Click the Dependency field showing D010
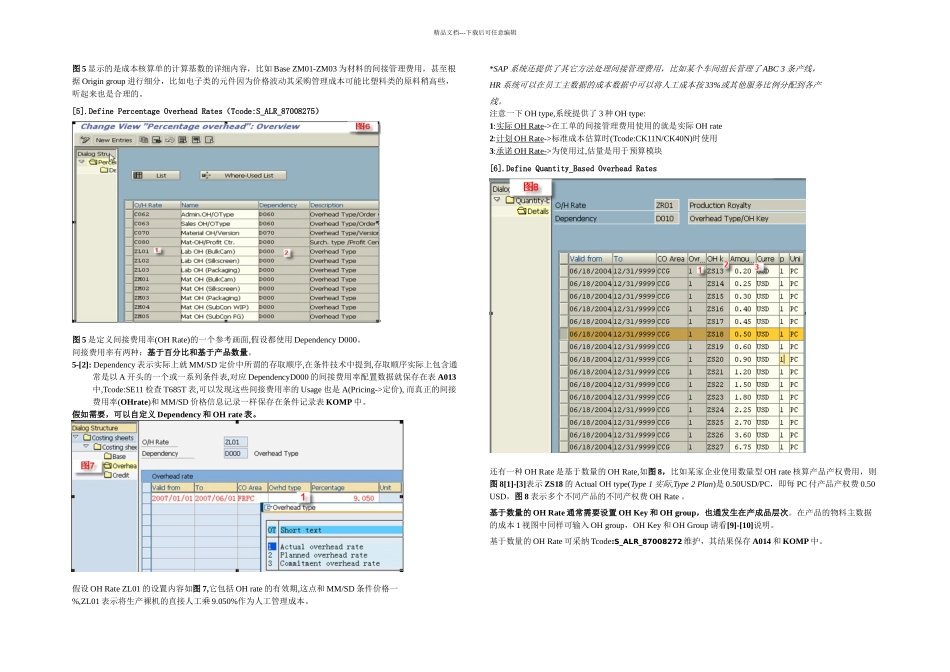This screenshot has height=672, width=950. point(666,218)
